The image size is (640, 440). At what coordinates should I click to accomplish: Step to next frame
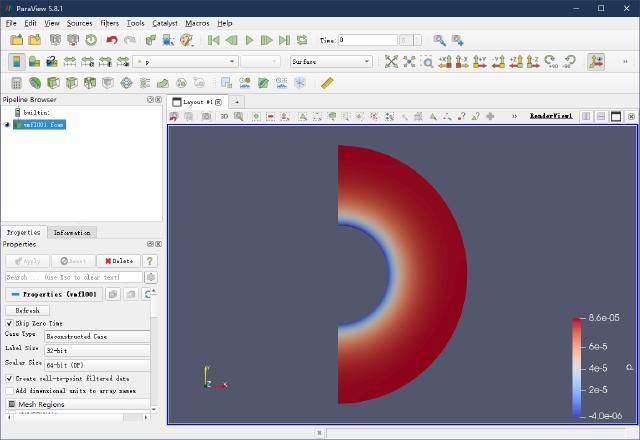pyautogui.click(x=266, y=40)
